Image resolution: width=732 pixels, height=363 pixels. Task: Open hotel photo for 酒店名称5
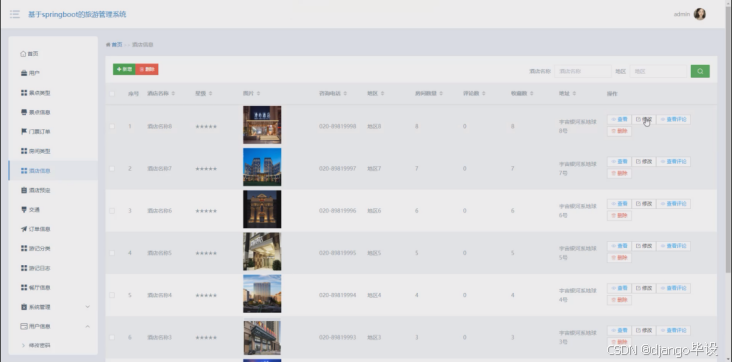pos(262,251)
